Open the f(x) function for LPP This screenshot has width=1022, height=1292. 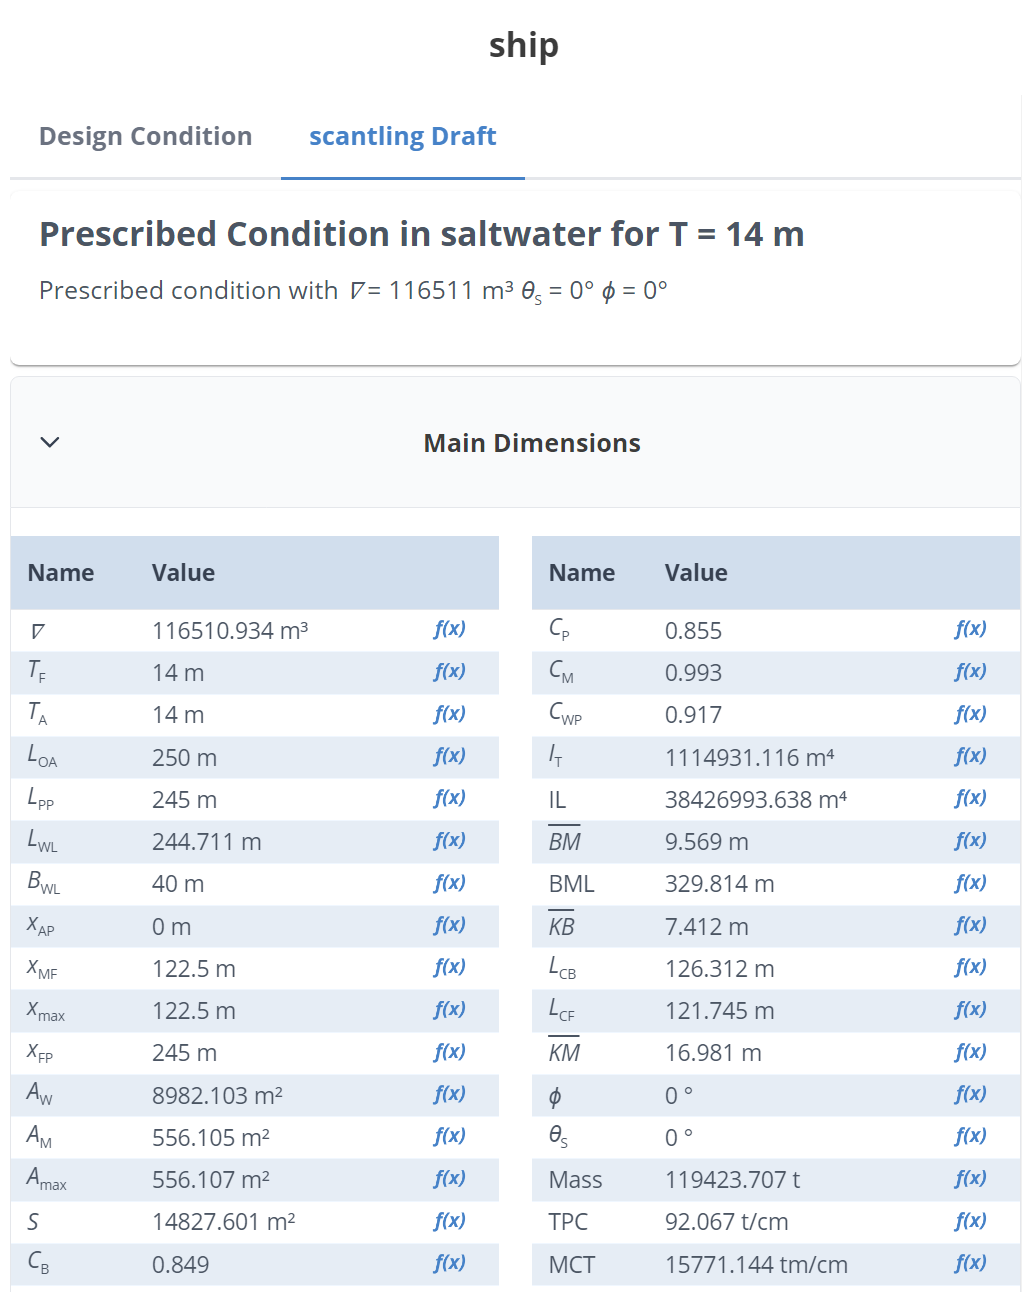pos(448,799)
